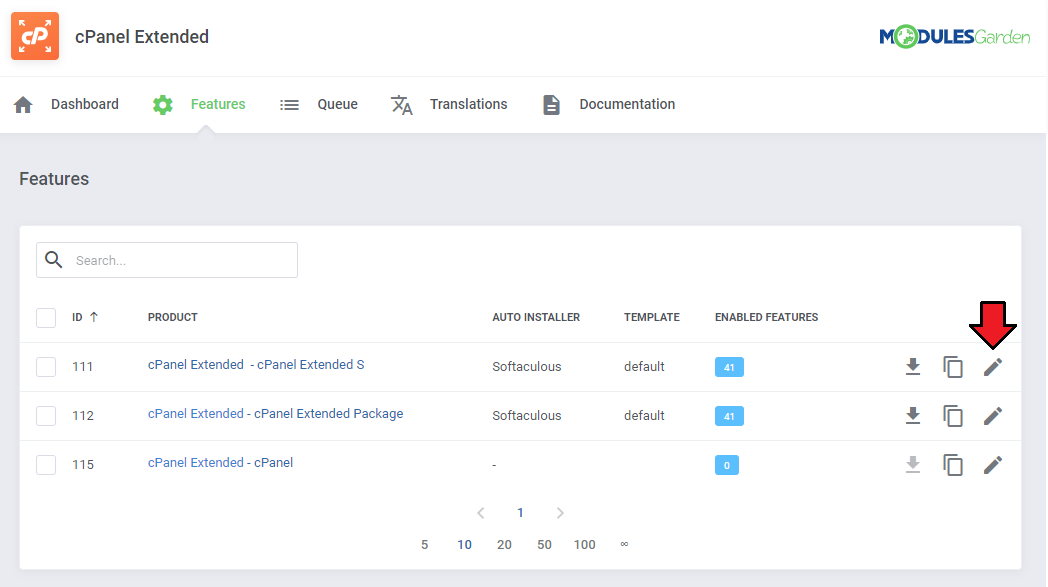Click the cPanel Extended orange logo icon
The height and width of the screenshot is (587, 1048).
[x=35, y=36]
